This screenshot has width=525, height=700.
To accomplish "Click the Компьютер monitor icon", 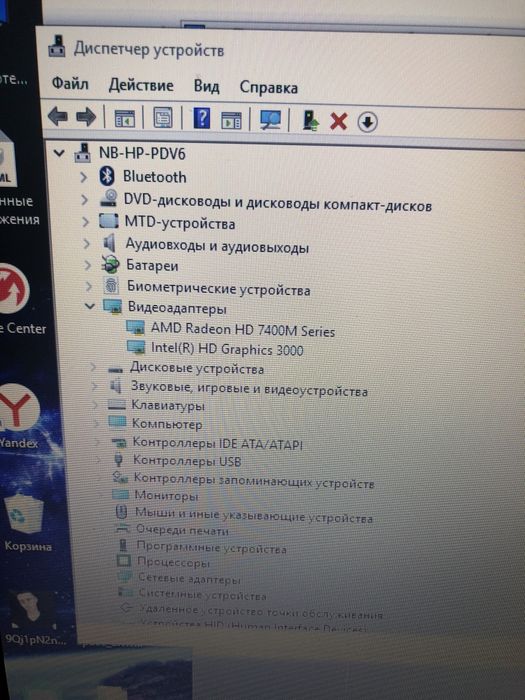I will pyautogui.click(x=117, y=422).
